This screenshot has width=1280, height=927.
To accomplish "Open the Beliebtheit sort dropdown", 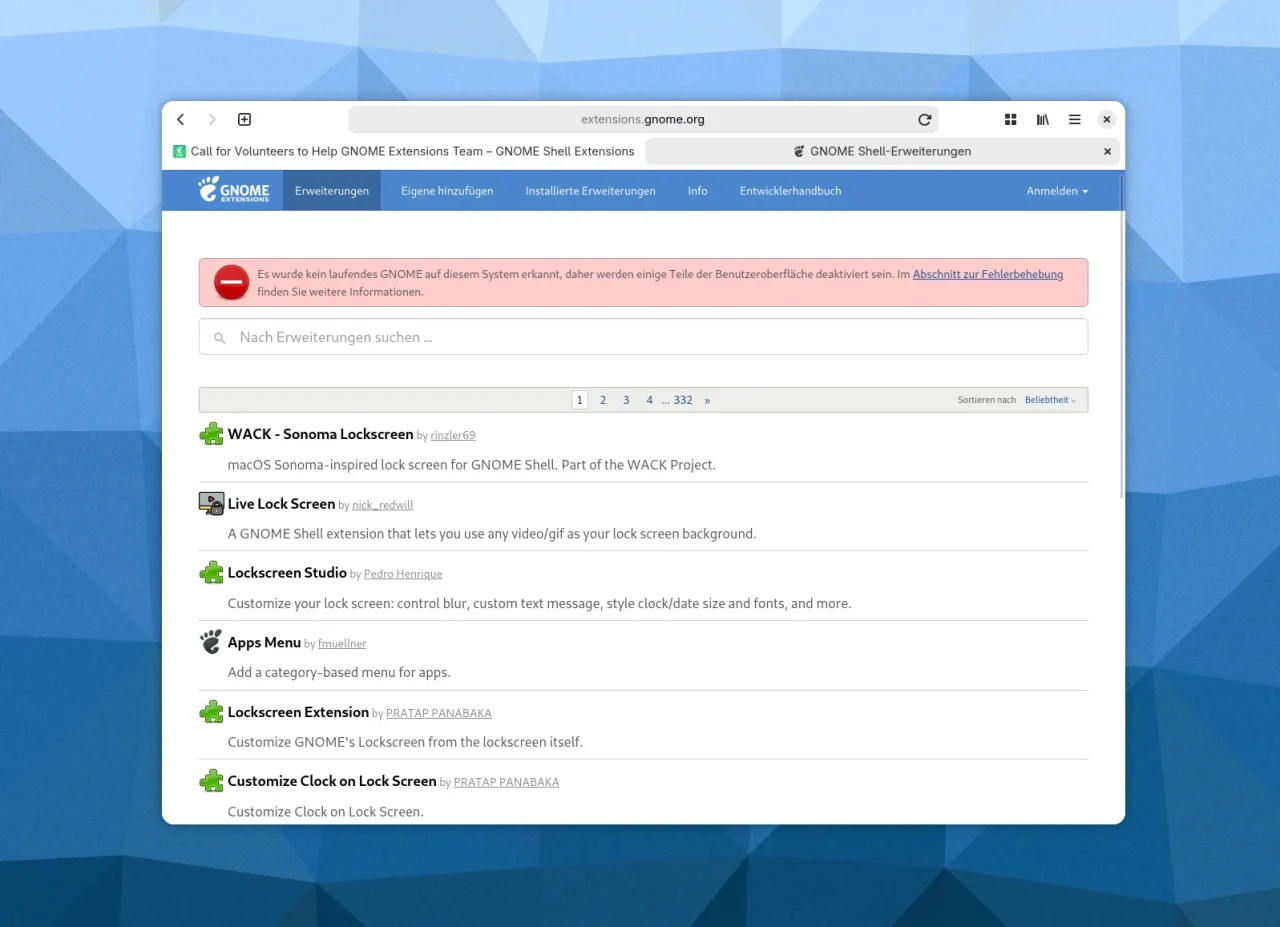I will [x=1050, y=400].
